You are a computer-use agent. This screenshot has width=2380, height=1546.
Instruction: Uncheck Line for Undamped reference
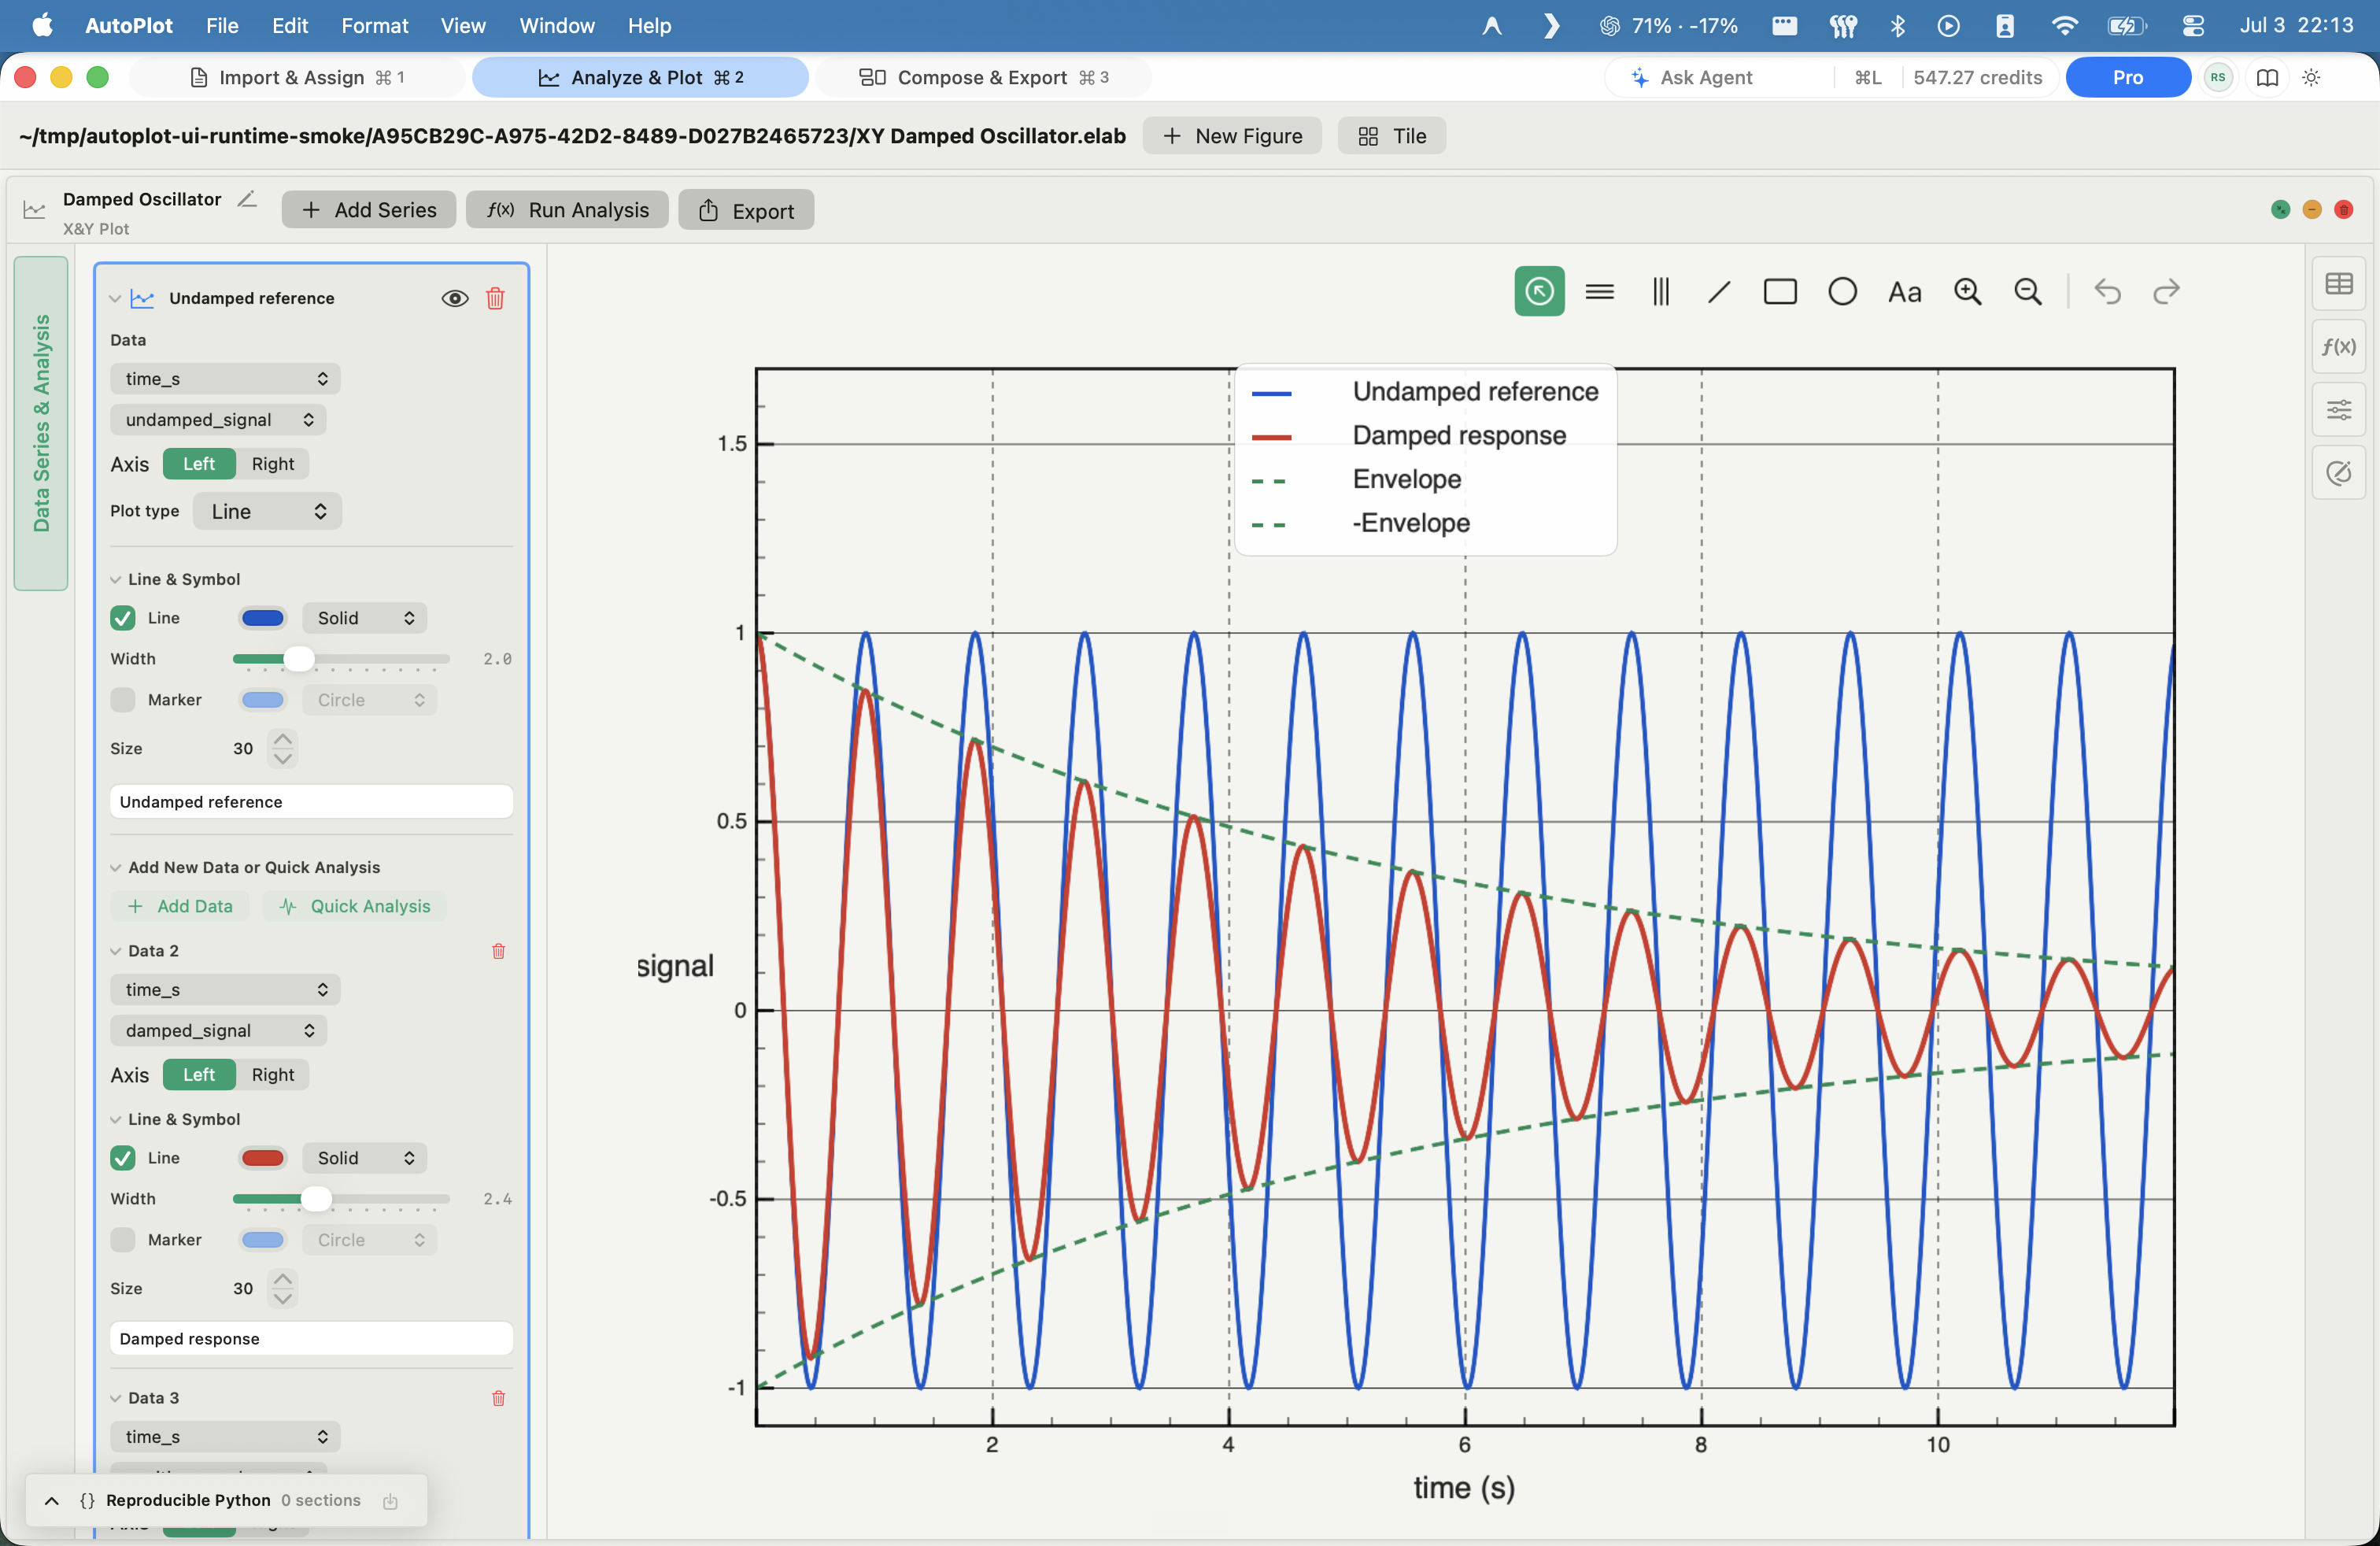123,618
